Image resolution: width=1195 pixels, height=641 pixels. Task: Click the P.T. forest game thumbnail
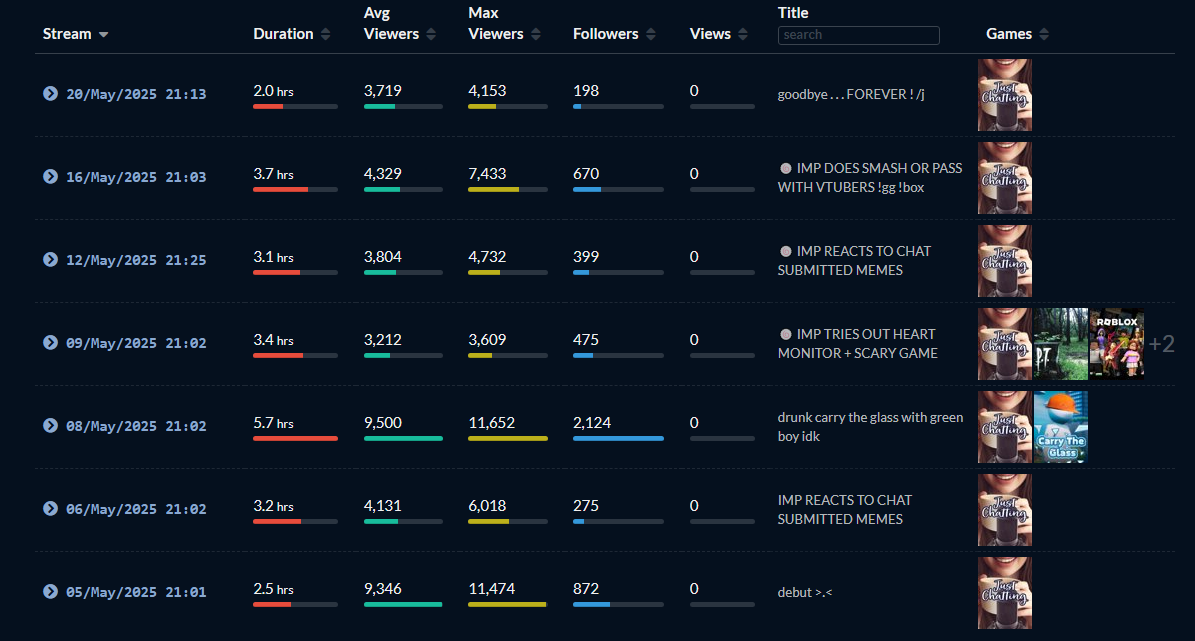tap(1061, 344)
